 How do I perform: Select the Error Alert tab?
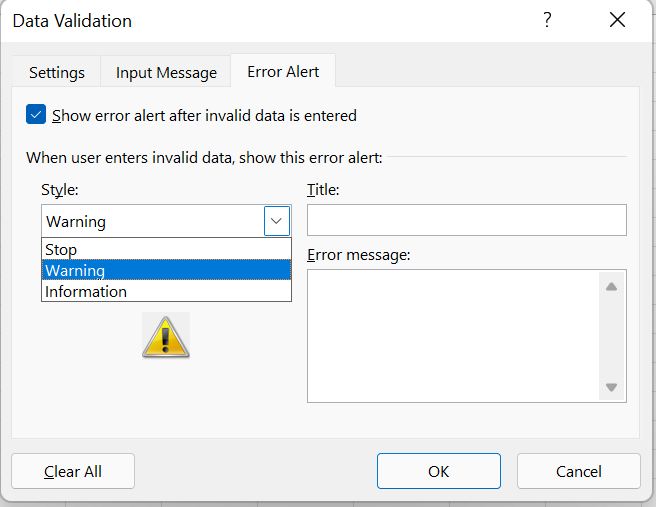283,72
